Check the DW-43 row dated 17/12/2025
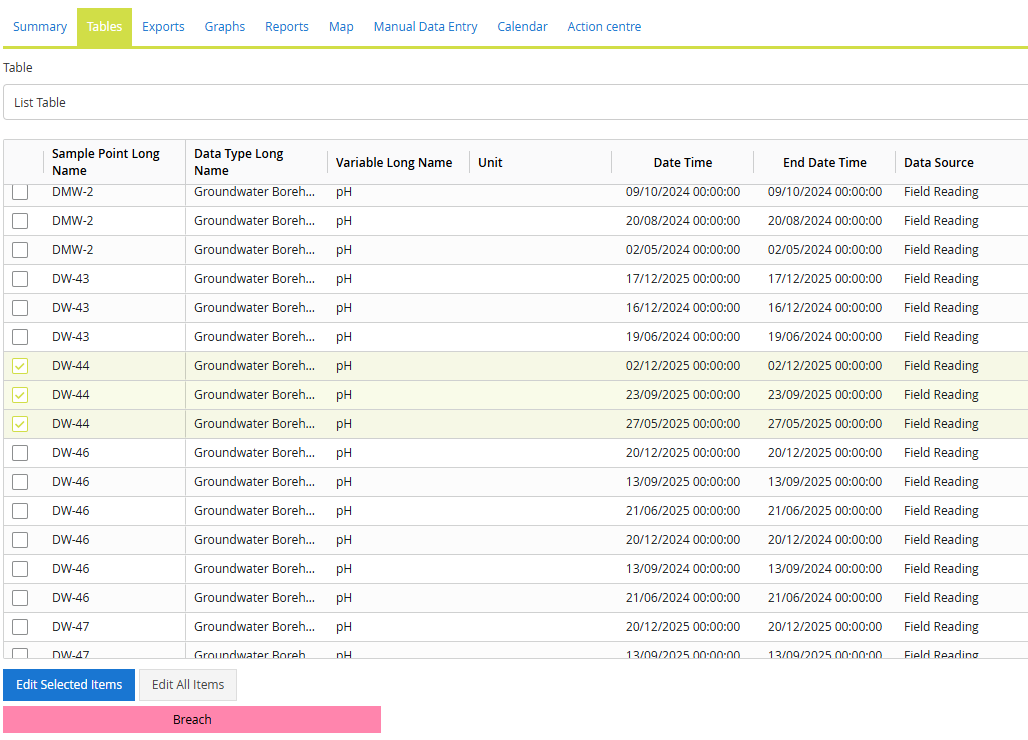The image size is (1028, 740). coord(20,279)
